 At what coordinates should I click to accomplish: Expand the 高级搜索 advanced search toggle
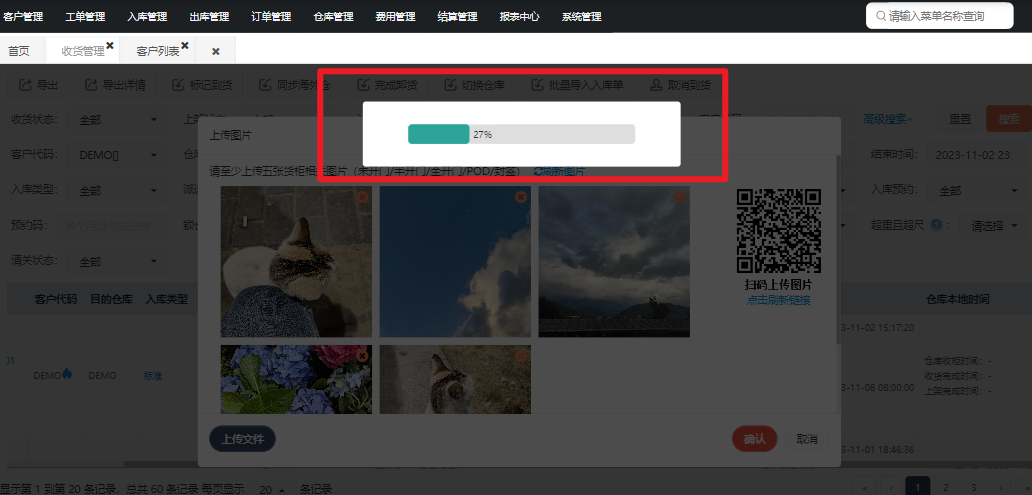pyautogui.click(x=888, y=119)
